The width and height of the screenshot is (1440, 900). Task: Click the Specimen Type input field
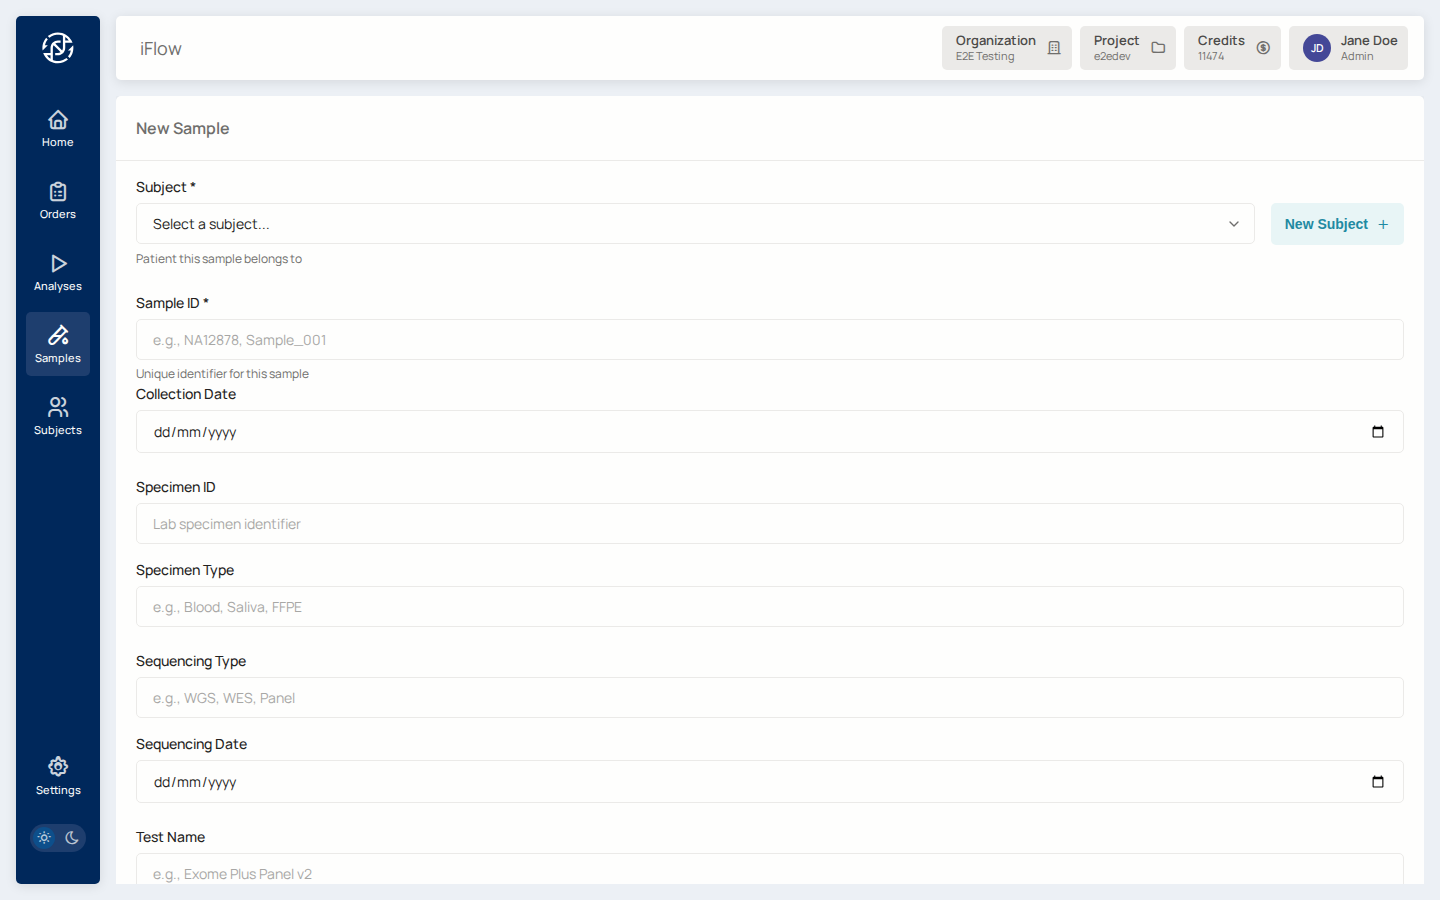[x=769, y=607]
